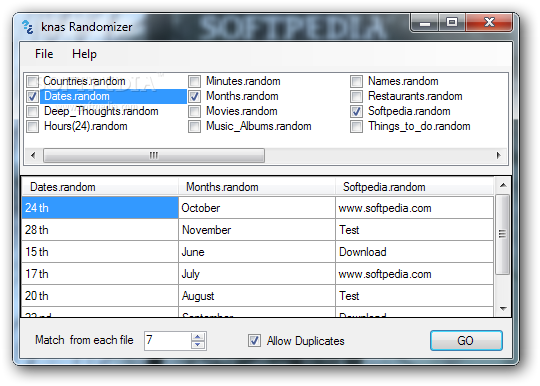Select the 17 th cell
The height and width of the screenshot is (386, 540).
point(100,274)
